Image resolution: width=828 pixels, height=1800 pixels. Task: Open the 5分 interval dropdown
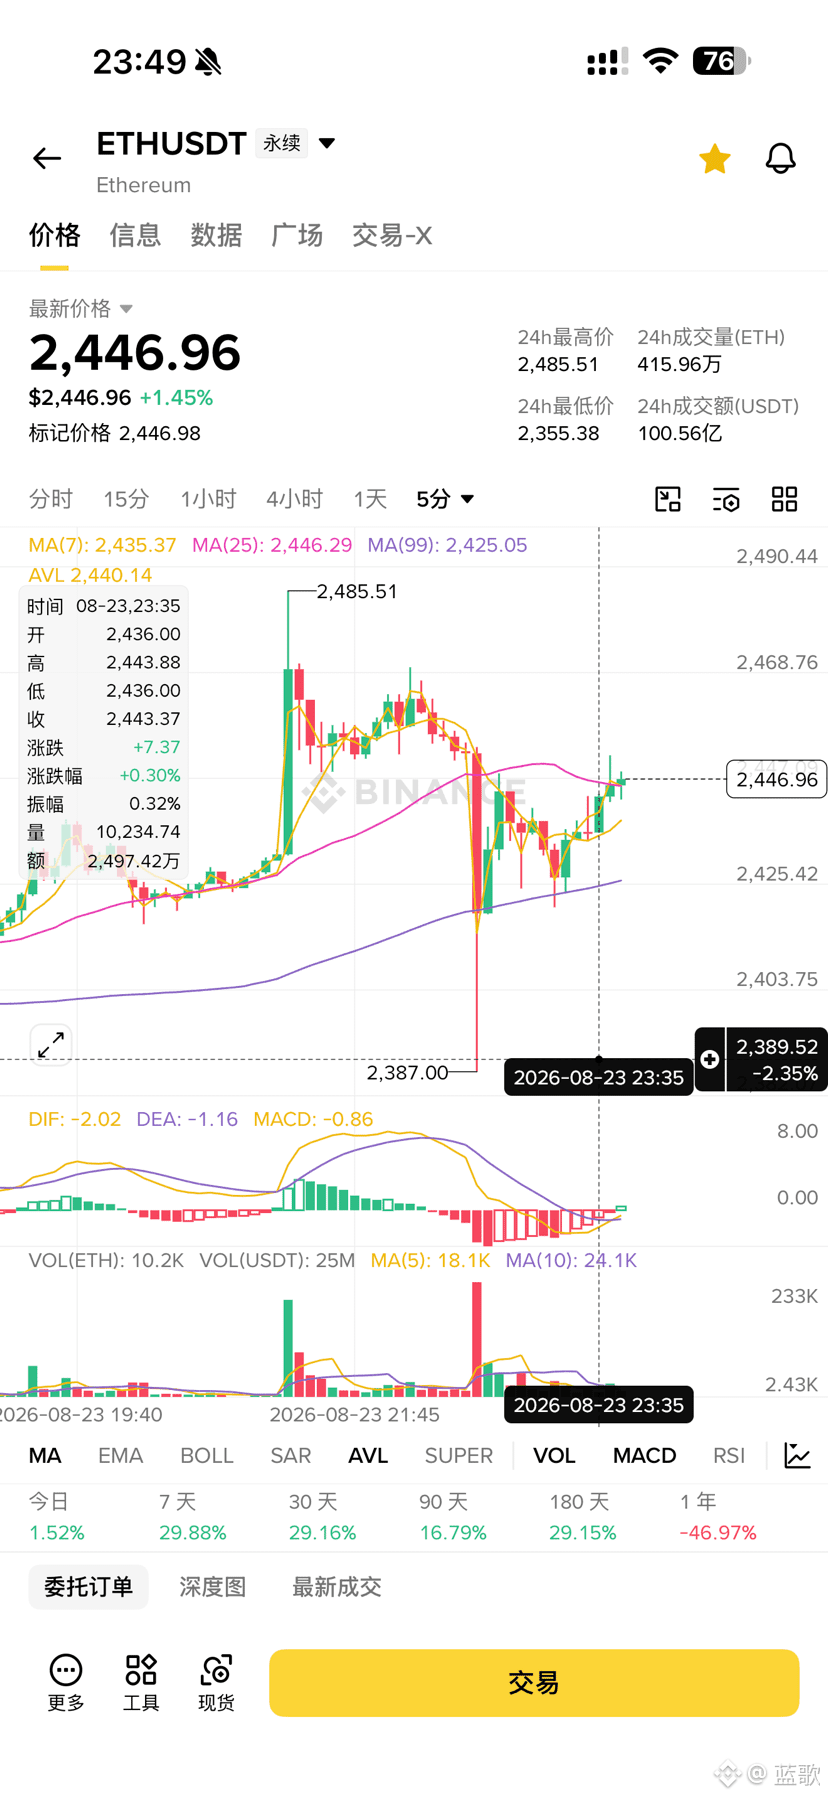pyautogui.click(x=445, y=499)
